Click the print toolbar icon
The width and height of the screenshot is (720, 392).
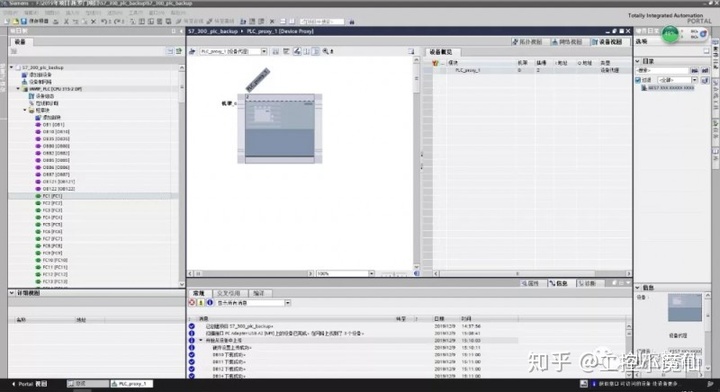point(56,22)
